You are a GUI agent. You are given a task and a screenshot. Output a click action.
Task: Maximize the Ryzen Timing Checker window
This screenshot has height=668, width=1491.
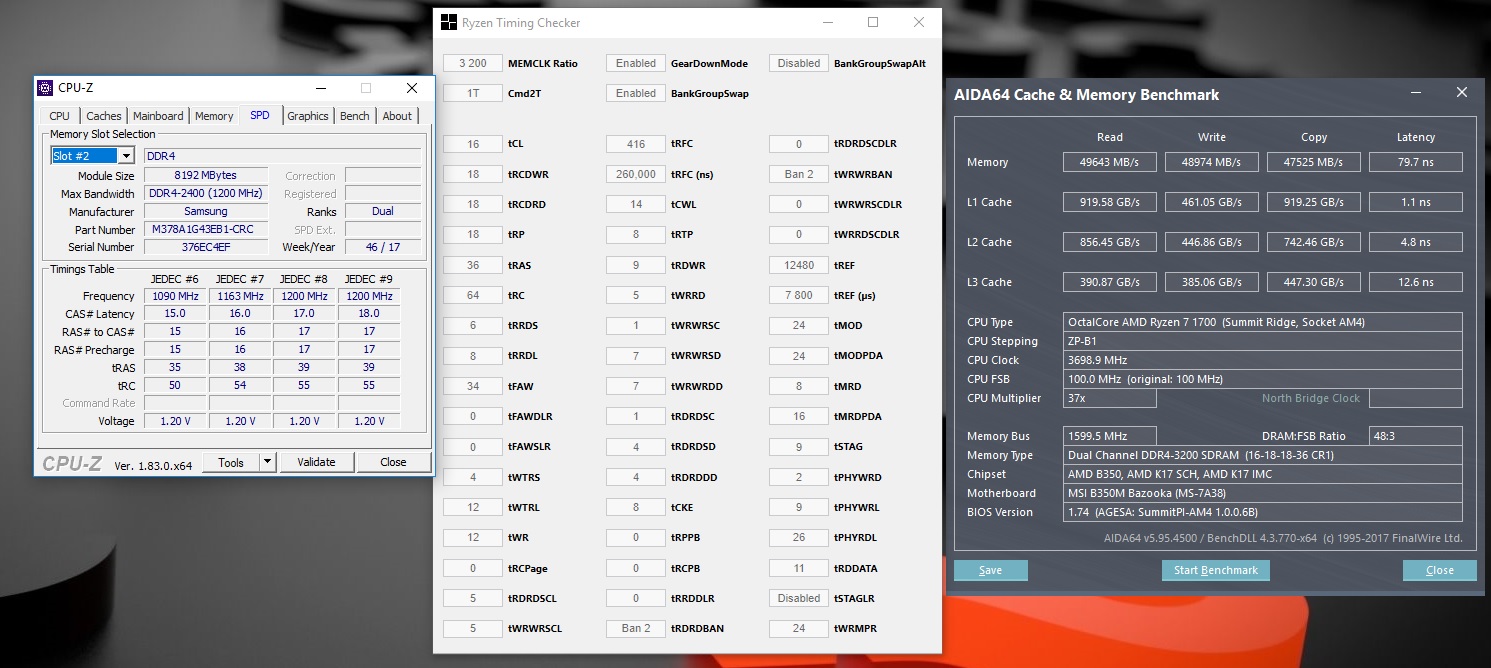coord(873,22)
